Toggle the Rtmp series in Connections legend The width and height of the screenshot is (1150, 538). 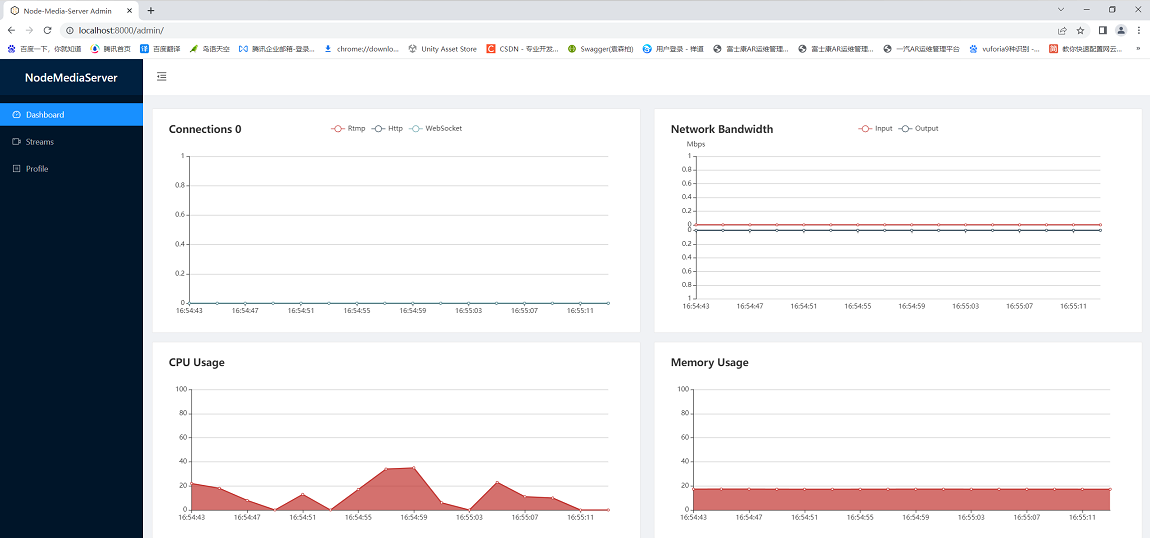pyautogui.click(x=348, y=128)
